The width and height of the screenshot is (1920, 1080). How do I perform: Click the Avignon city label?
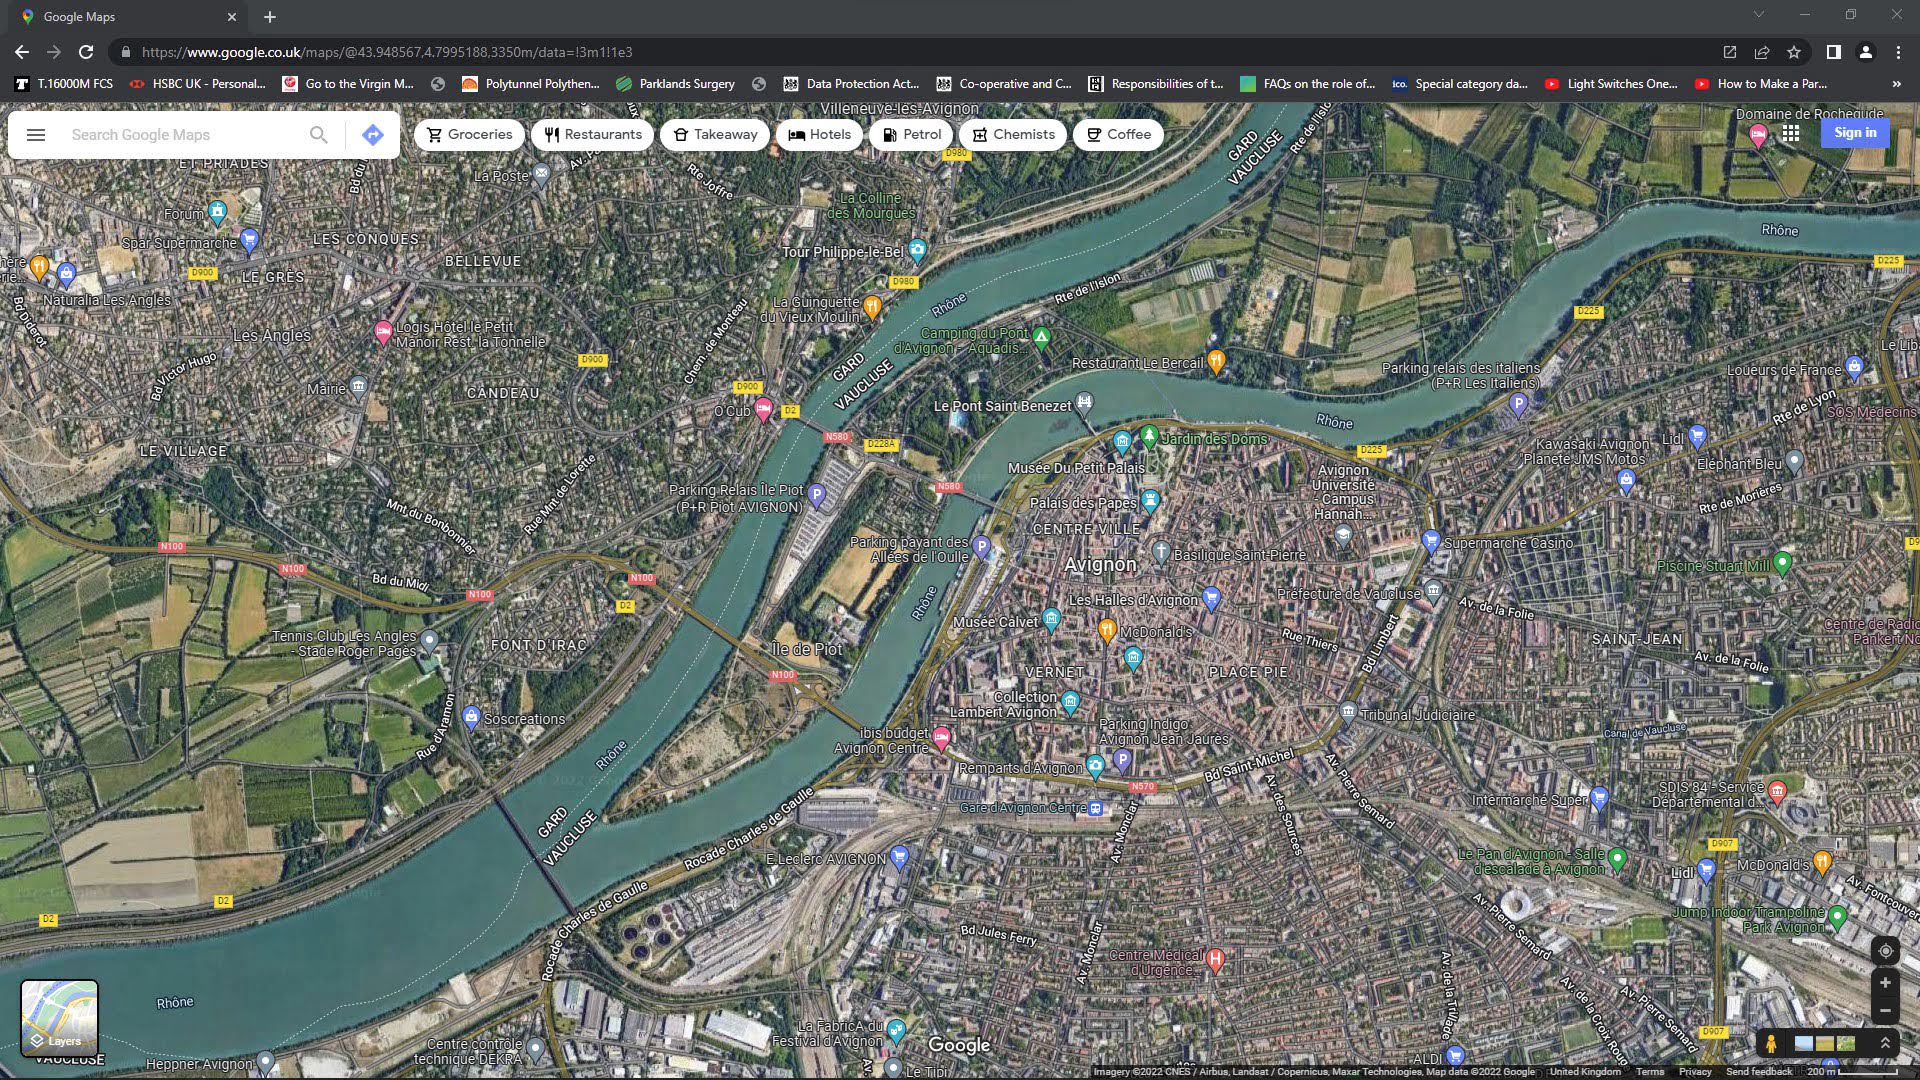(x=1100, y=565)
